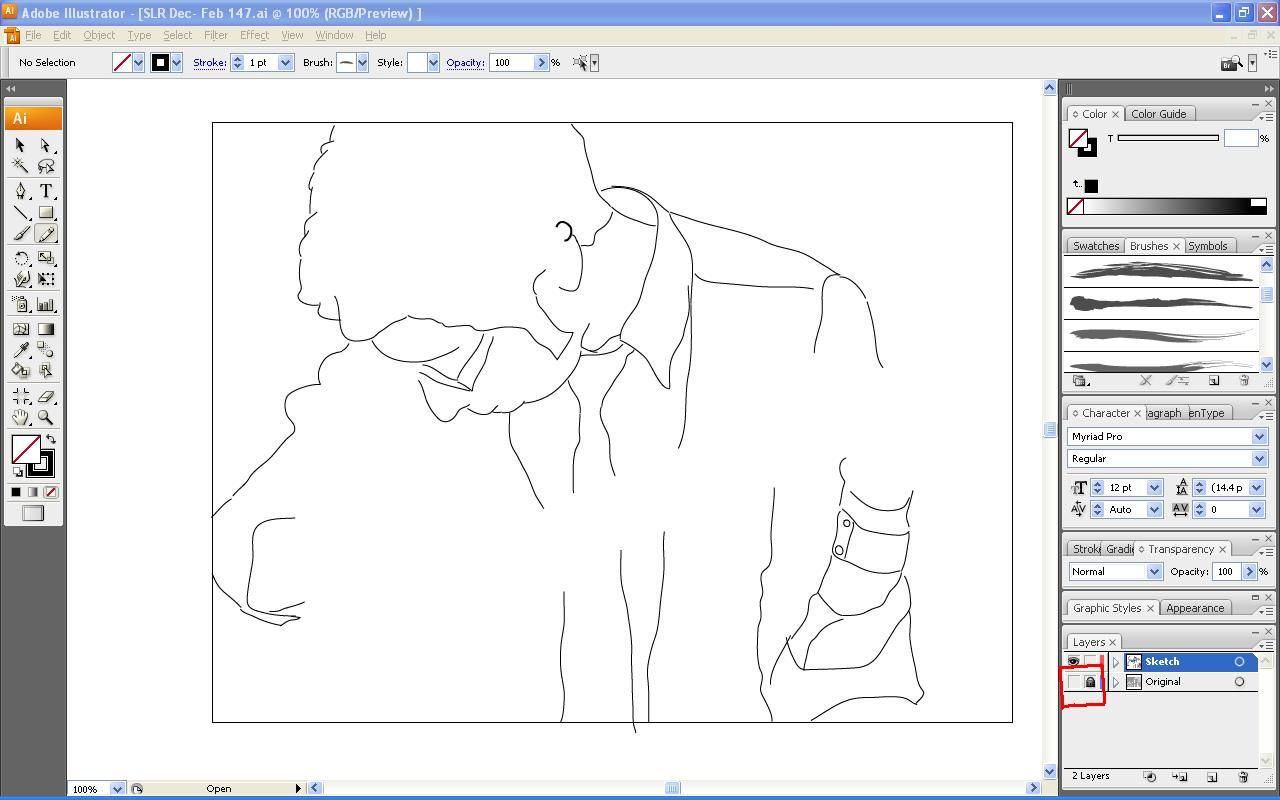
Task: Pick the Eyedropper tool
Action: (20, 350)
